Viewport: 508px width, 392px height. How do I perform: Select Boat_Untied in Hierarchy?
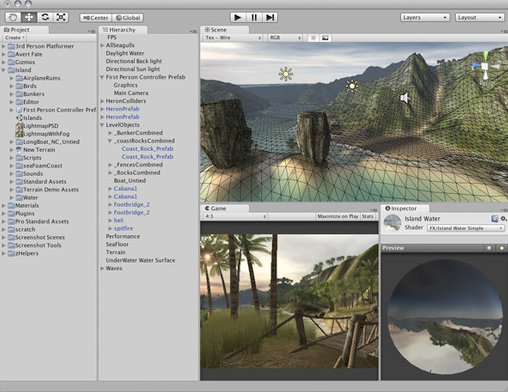[x=130, y=181]
